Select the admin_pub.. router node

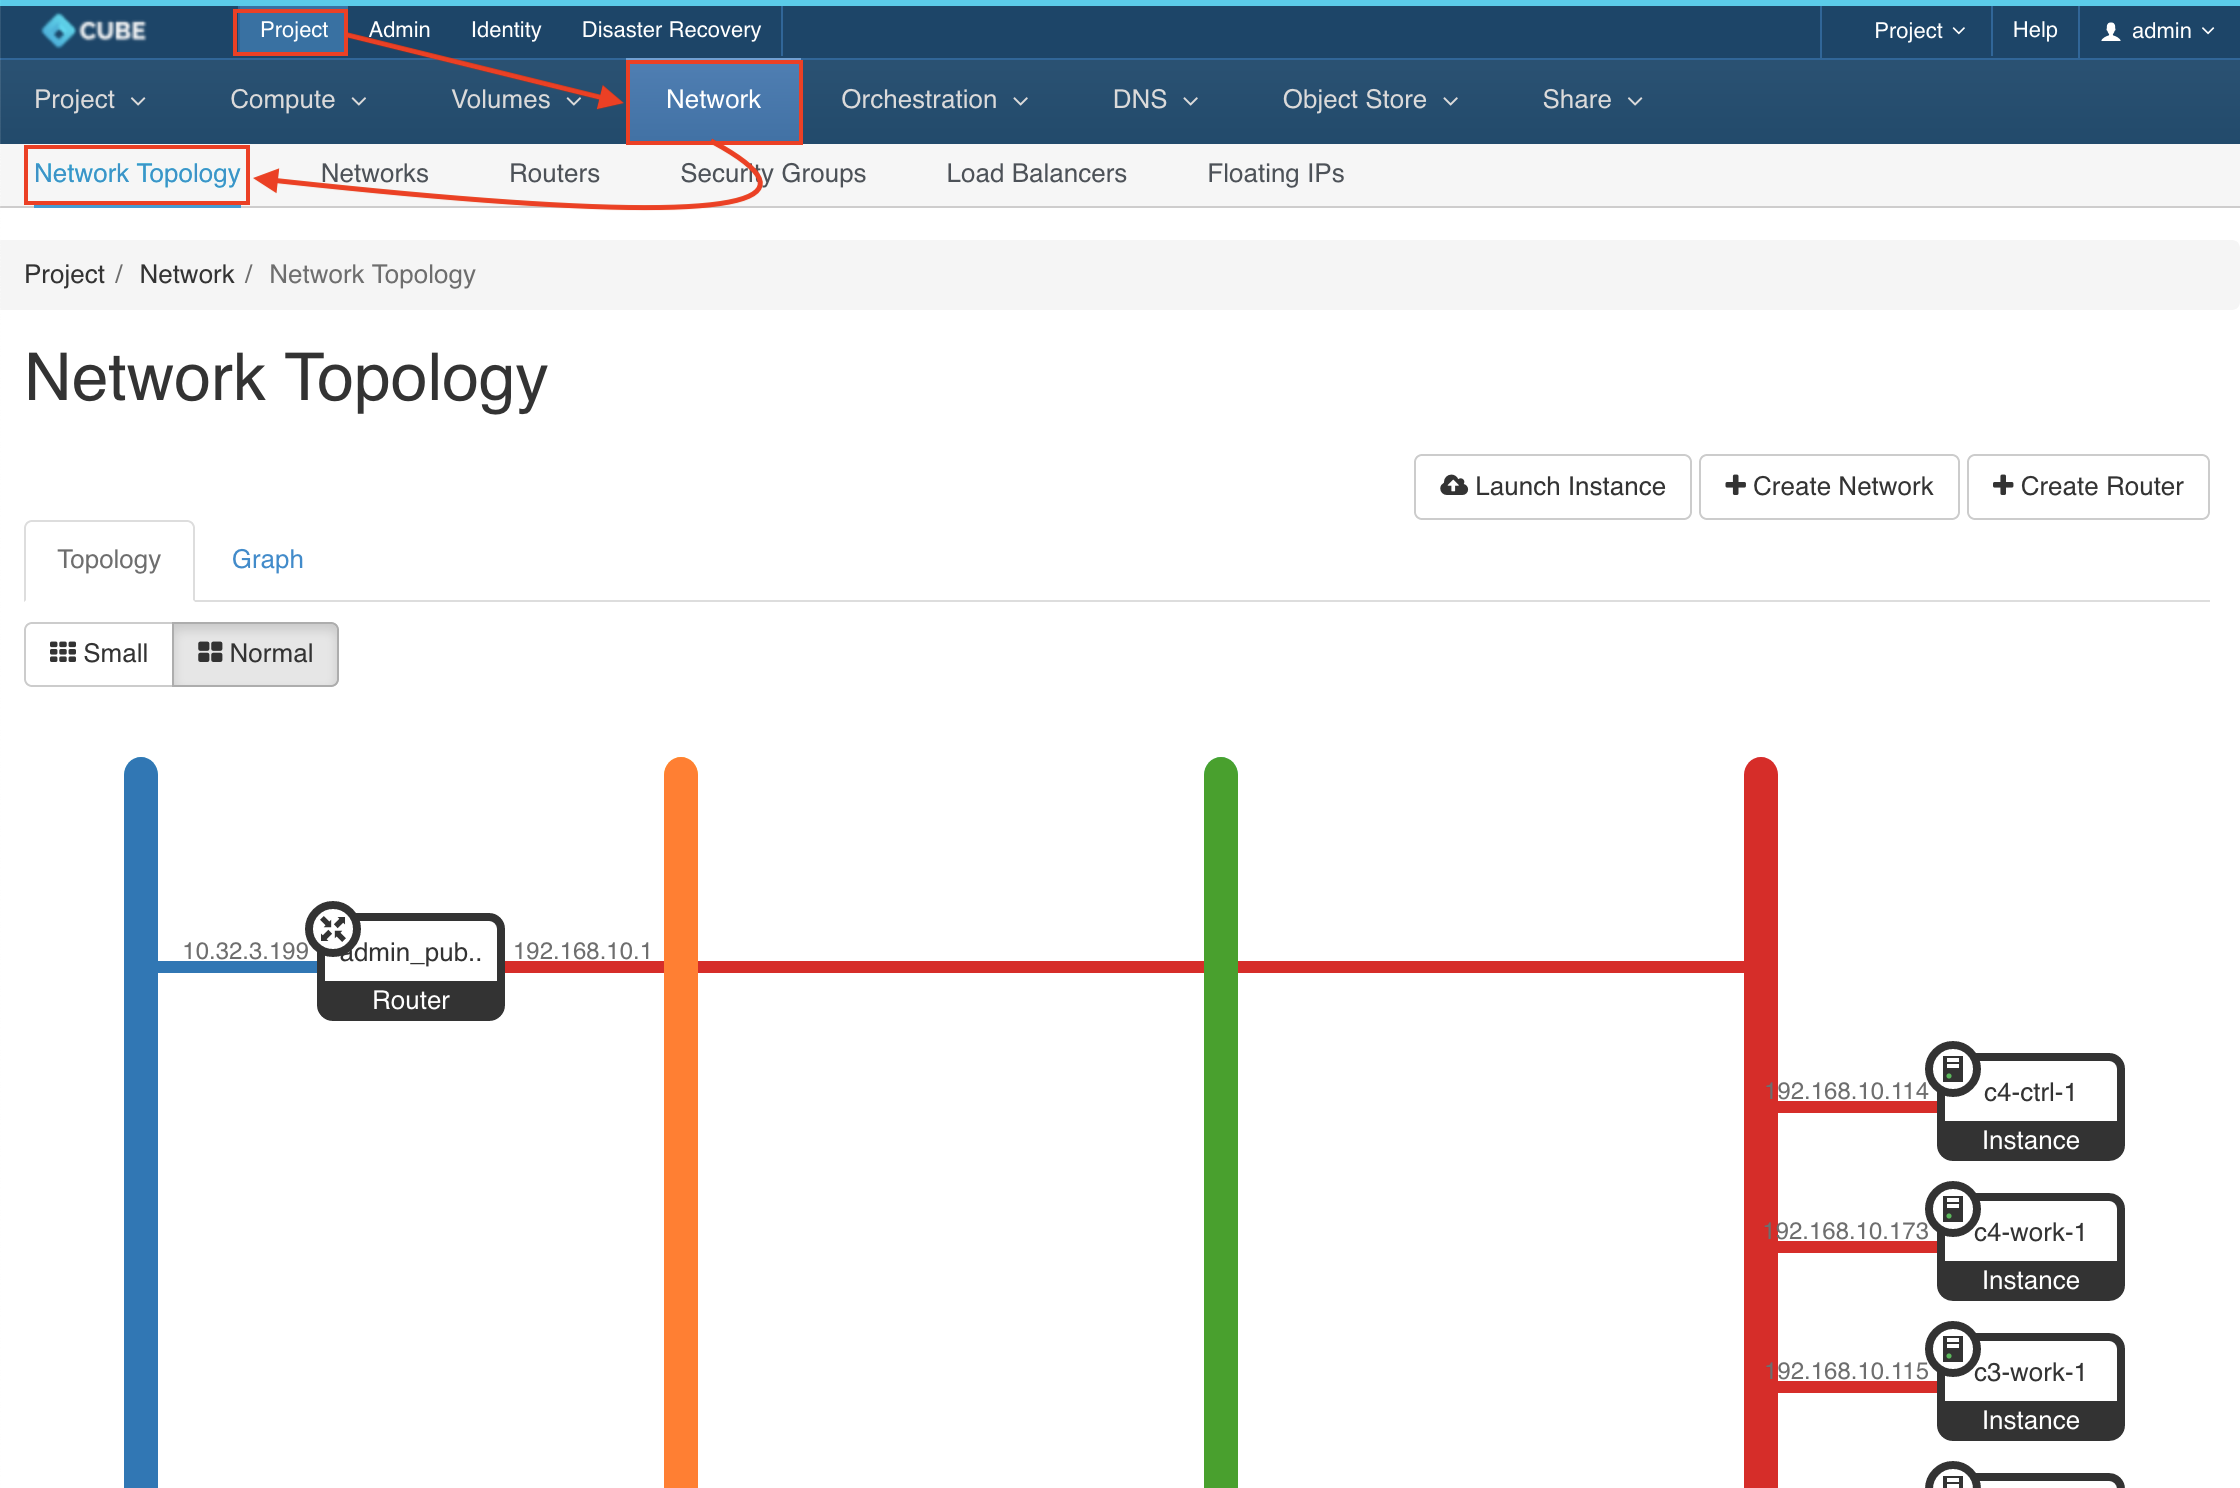411,968
